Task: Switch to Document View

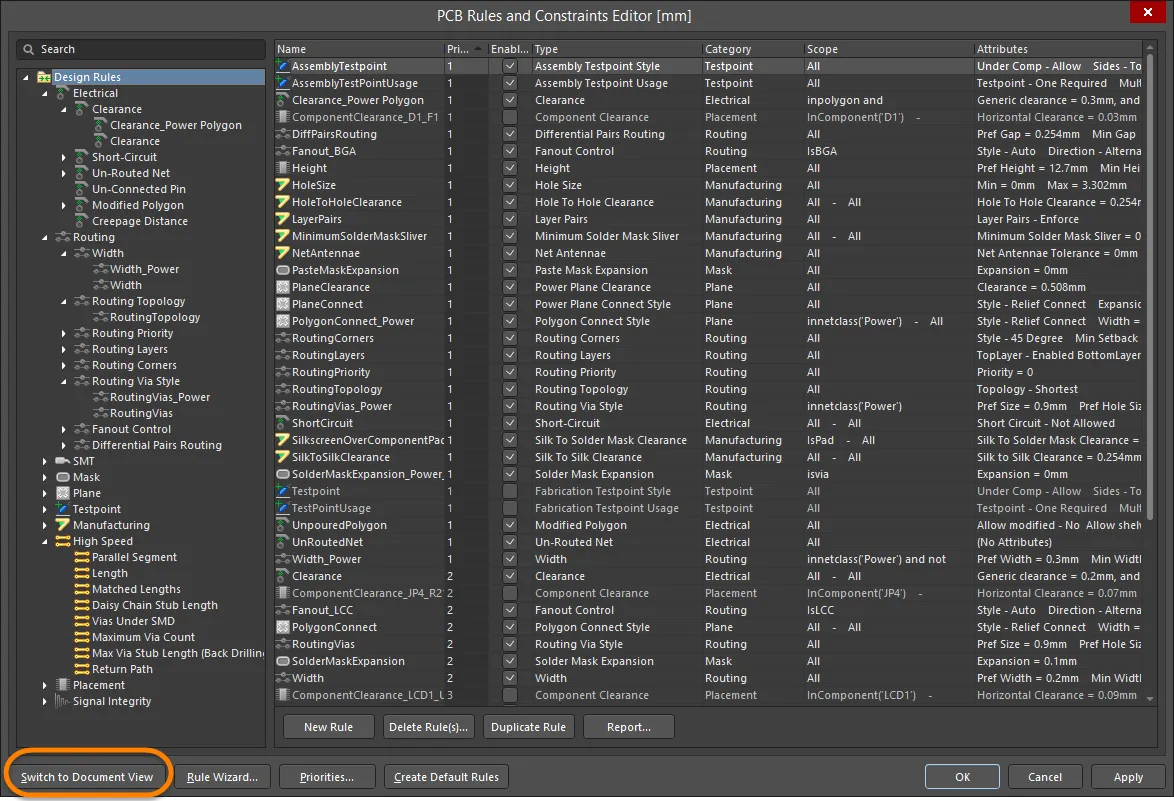Action: coord(87,777)
